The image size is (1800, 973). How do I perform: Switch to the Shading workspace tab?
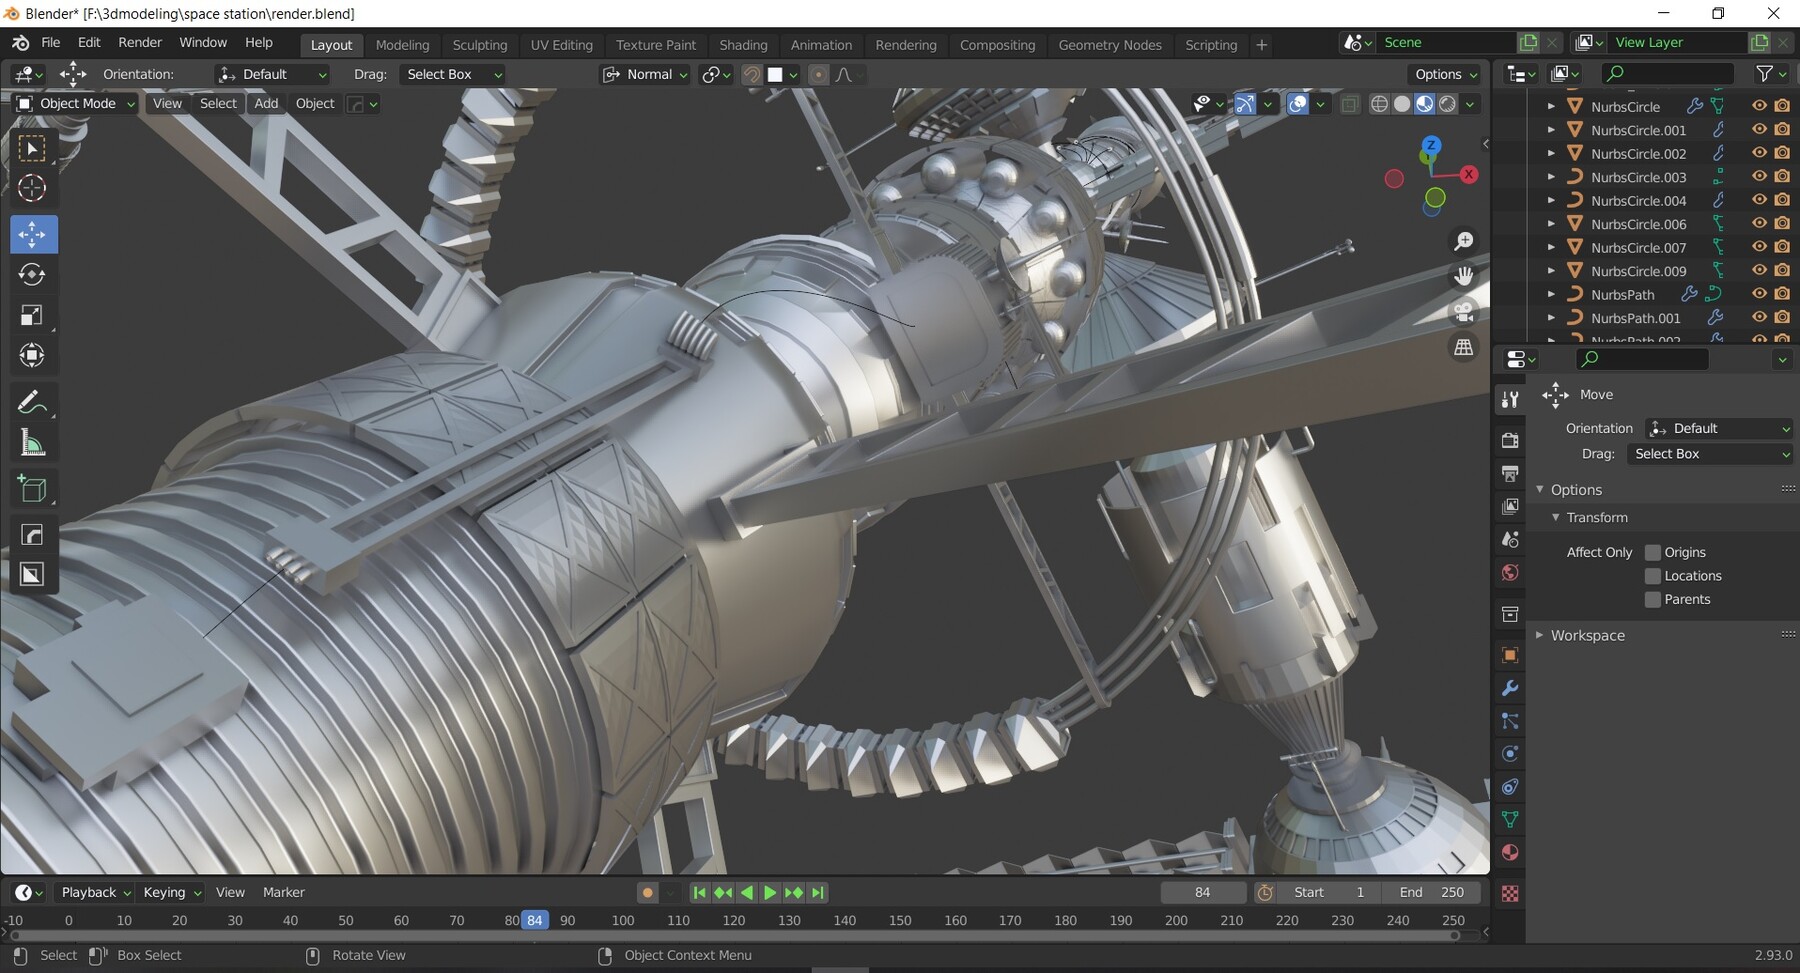[x=744, y=45]
